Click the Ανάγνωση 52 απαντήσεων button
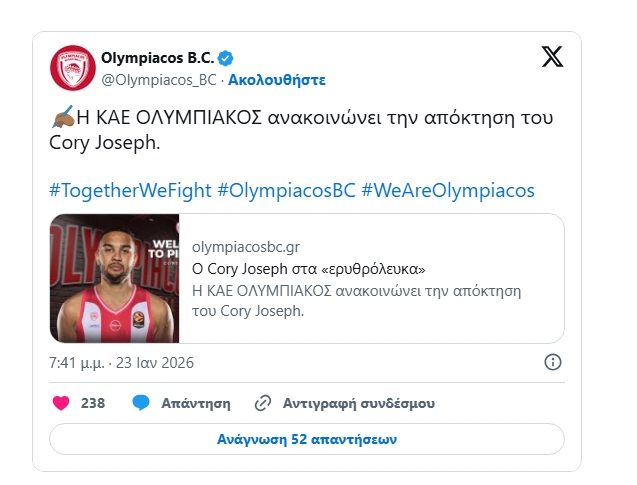Image resolution: width=637 pixels, height=485 pixels. click(x=307, y=439)
